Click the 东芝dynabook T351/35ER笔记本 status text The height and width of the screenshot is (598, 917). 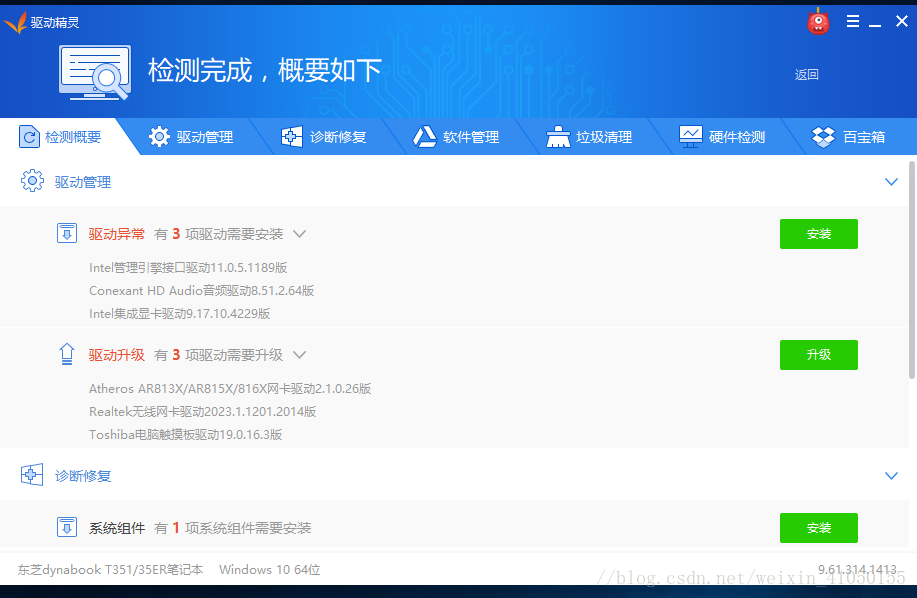coord(111,569)
